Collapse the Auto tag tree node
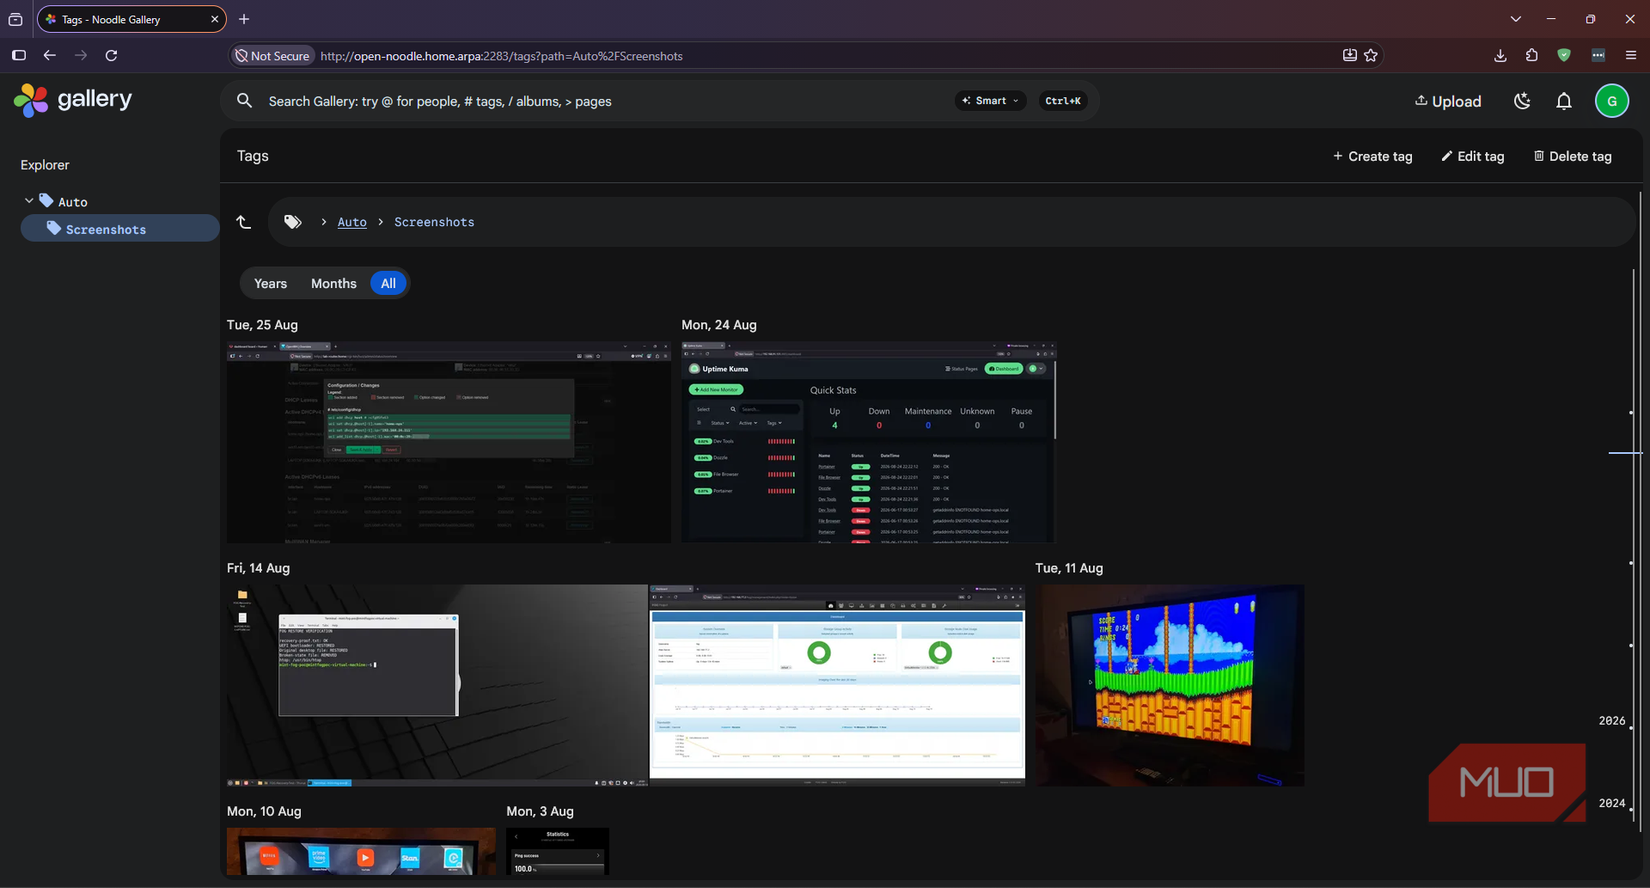The height and width of the screenshot is (888, 1650). 29,201
